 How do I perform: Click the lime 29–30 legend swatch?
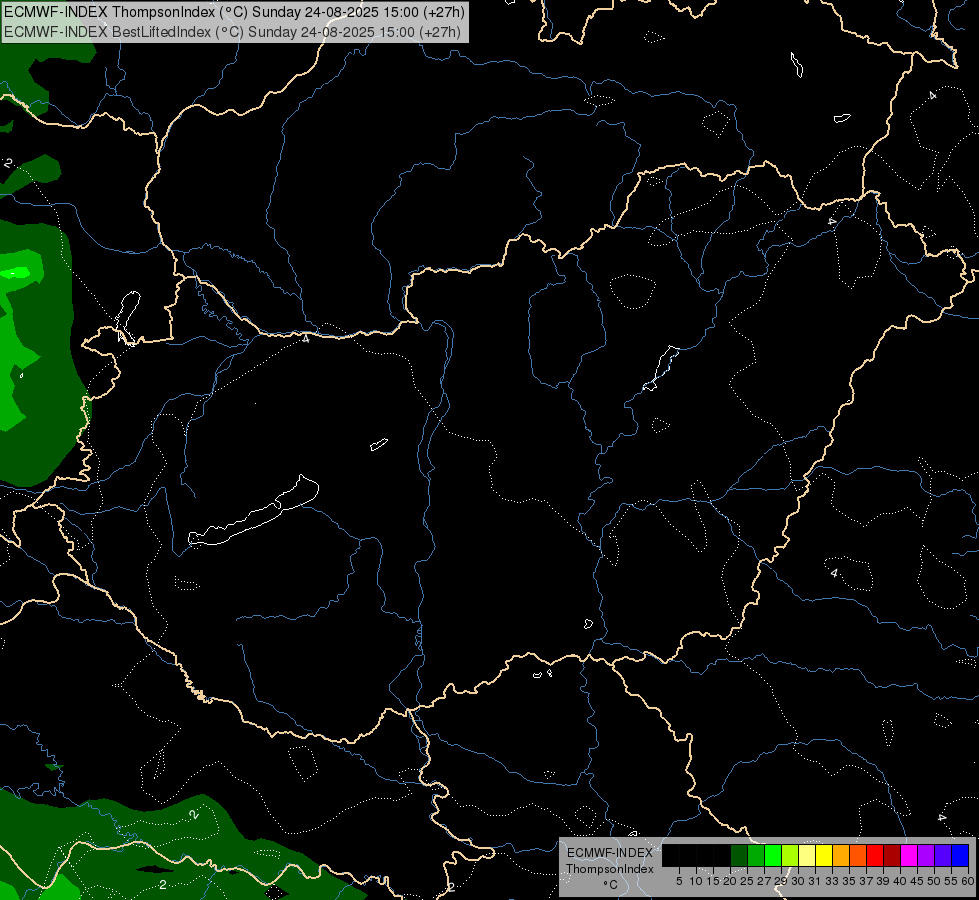tap(790, 855)
